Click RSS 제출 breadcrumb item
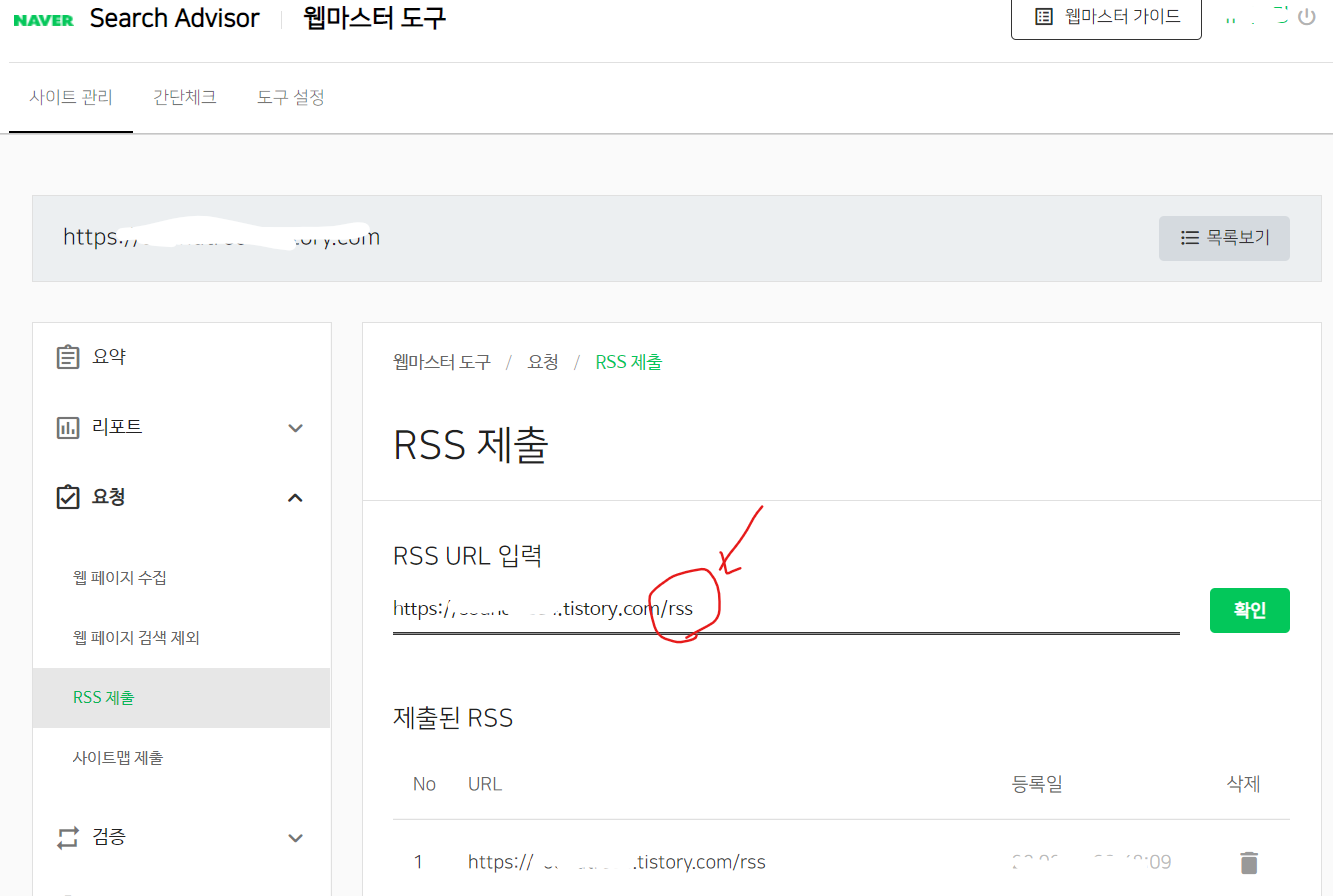This screenshot has width=1333, height=896. (x=628, y=362)
